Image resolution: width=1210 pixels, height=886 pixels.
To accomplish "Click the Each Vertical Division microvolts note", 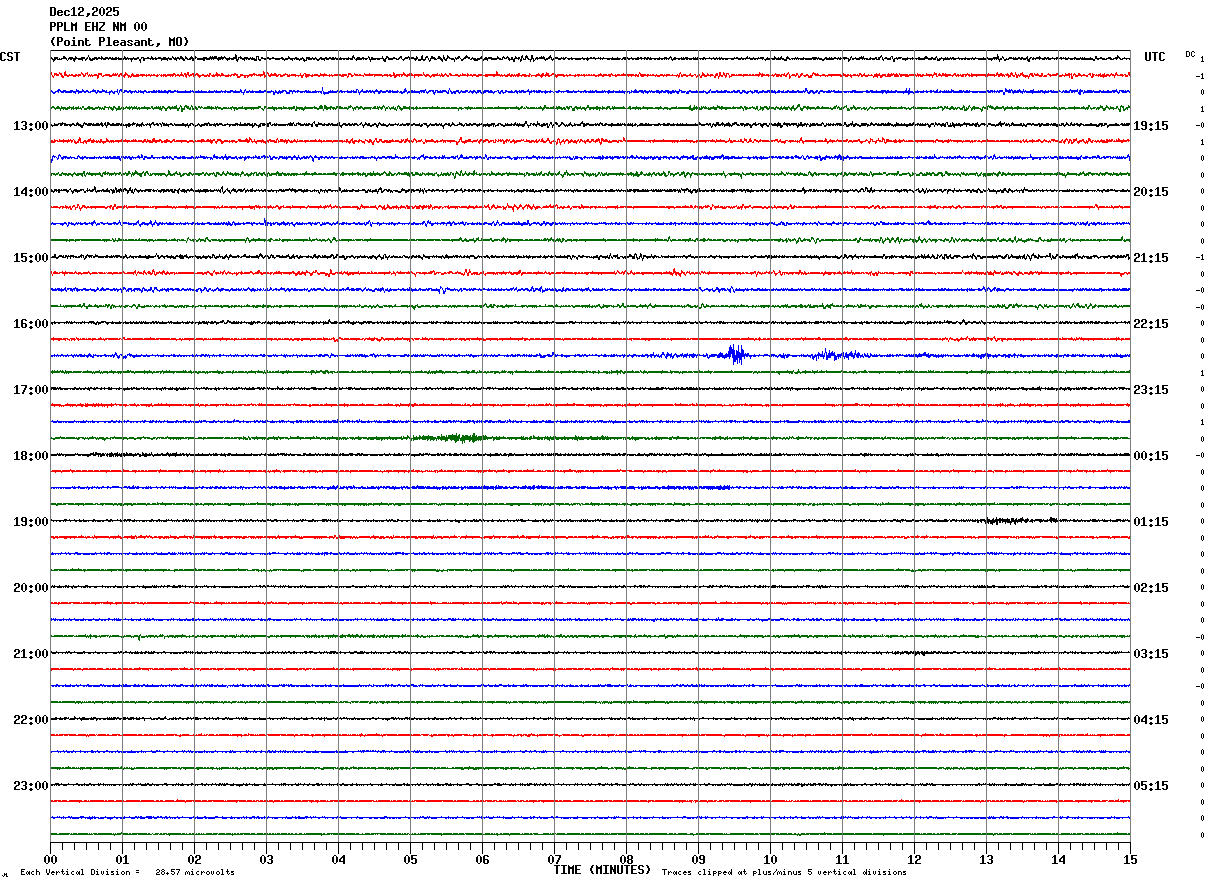I will point(127,873).
